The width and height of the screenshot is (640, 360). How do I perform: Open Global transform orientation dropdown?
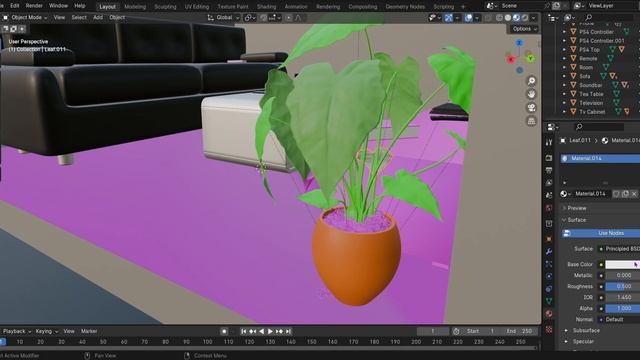[223, 18]
